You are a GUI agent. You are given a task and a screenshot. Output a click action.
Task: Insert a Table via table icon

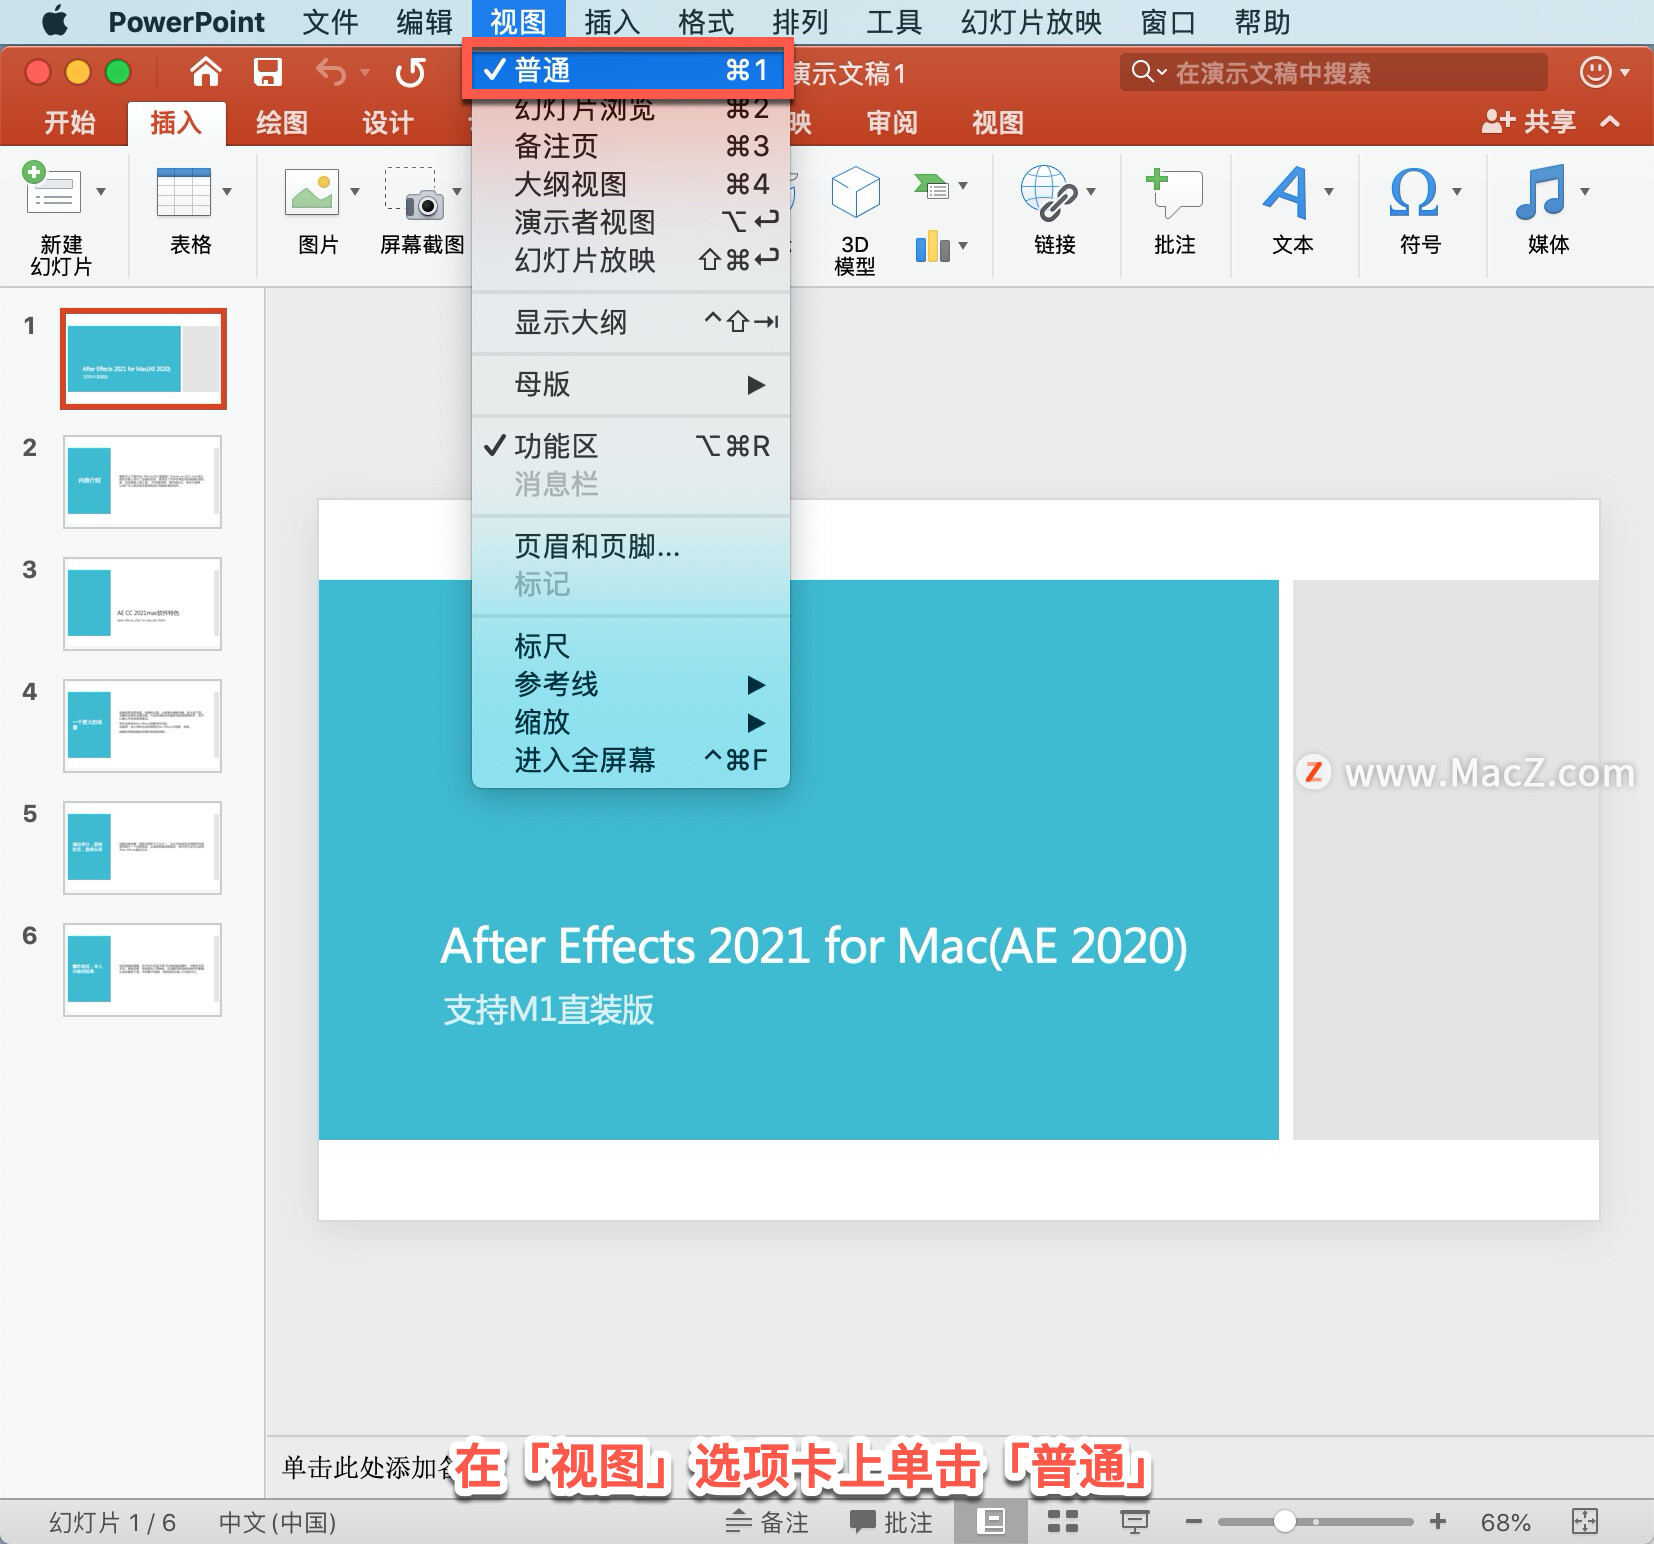[x=184, y=191]
